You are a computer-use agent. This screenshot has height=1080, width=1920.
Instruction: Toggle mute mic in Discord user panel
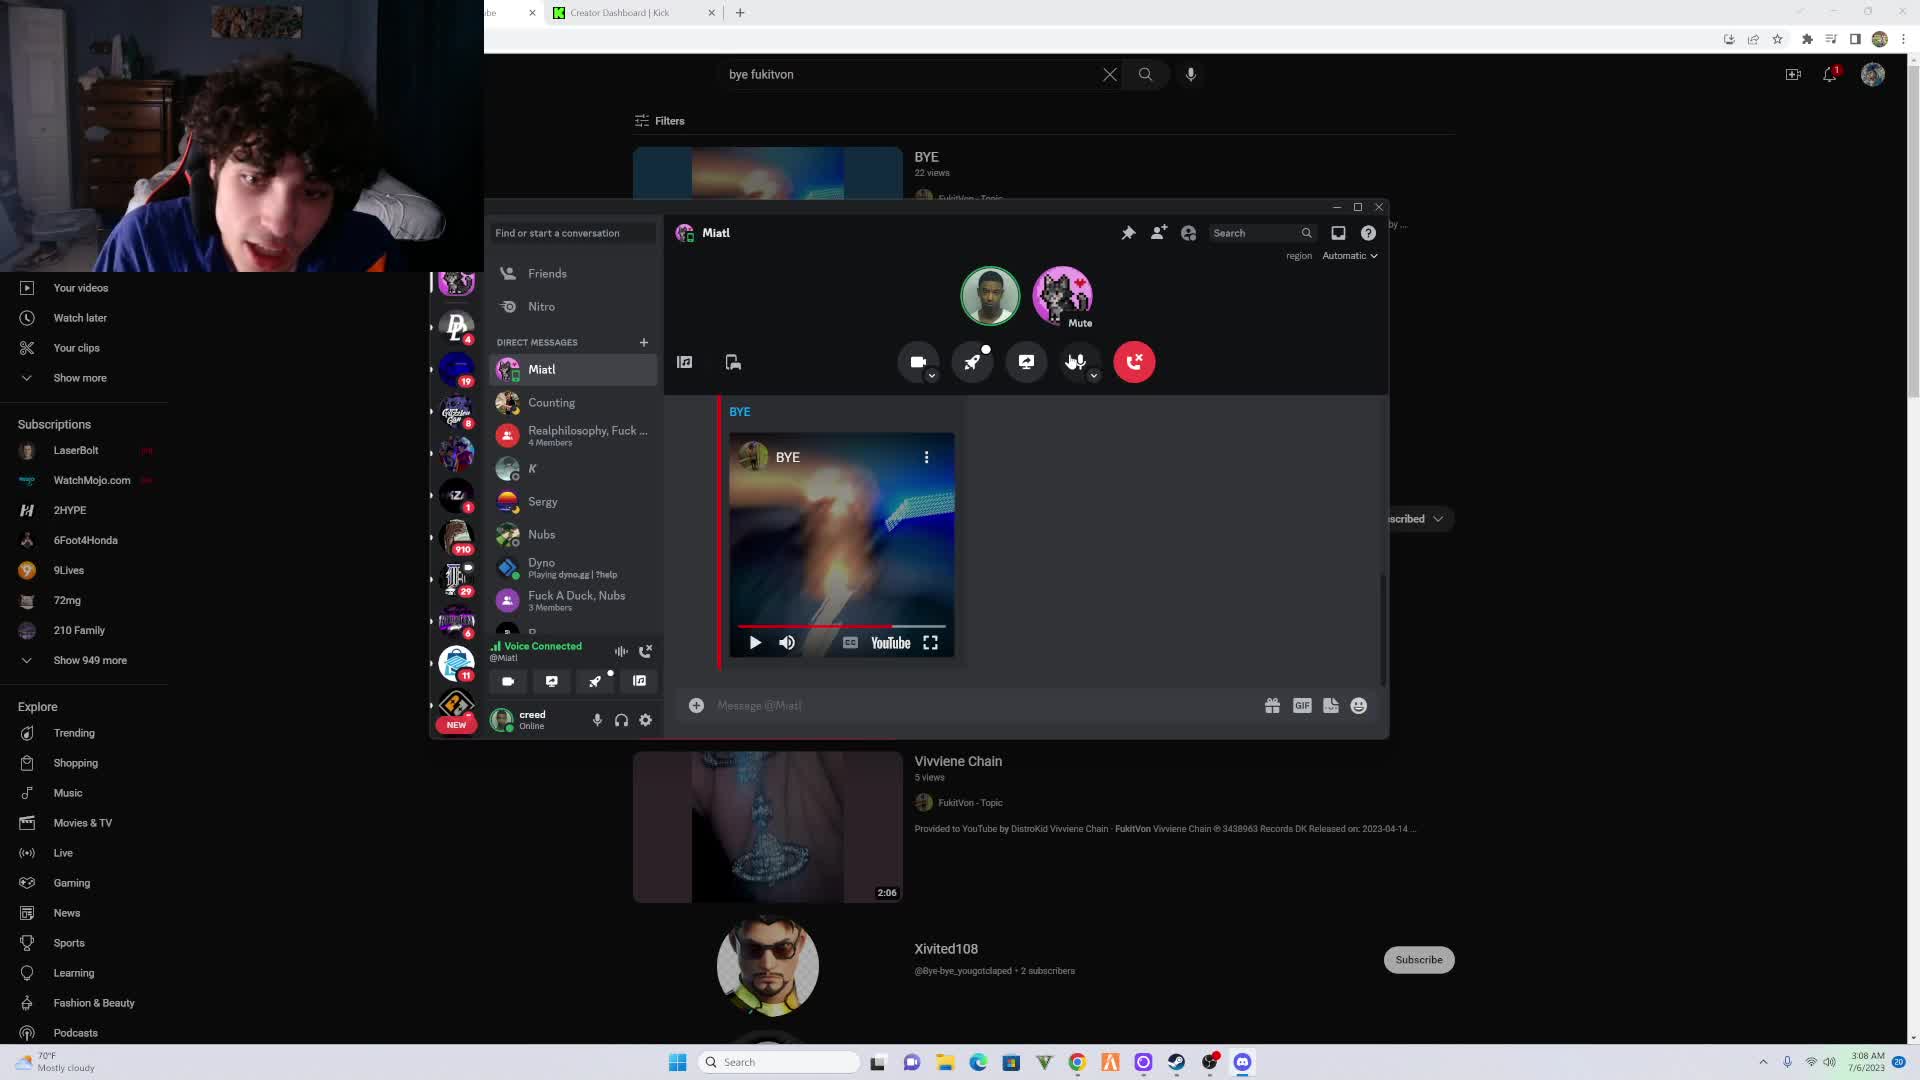[x=597, y=720]
